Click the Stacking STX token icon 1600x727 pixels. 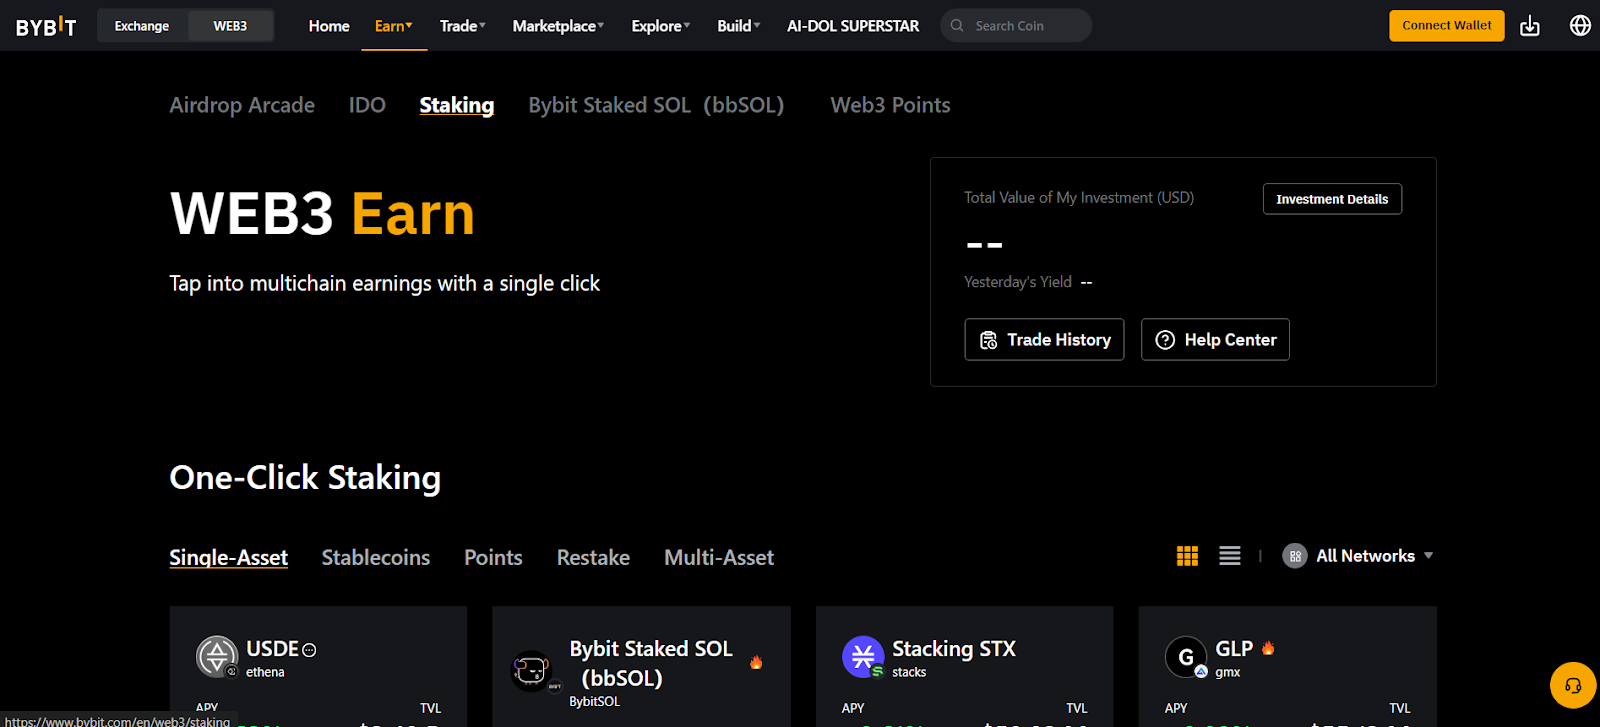(863, 657)
